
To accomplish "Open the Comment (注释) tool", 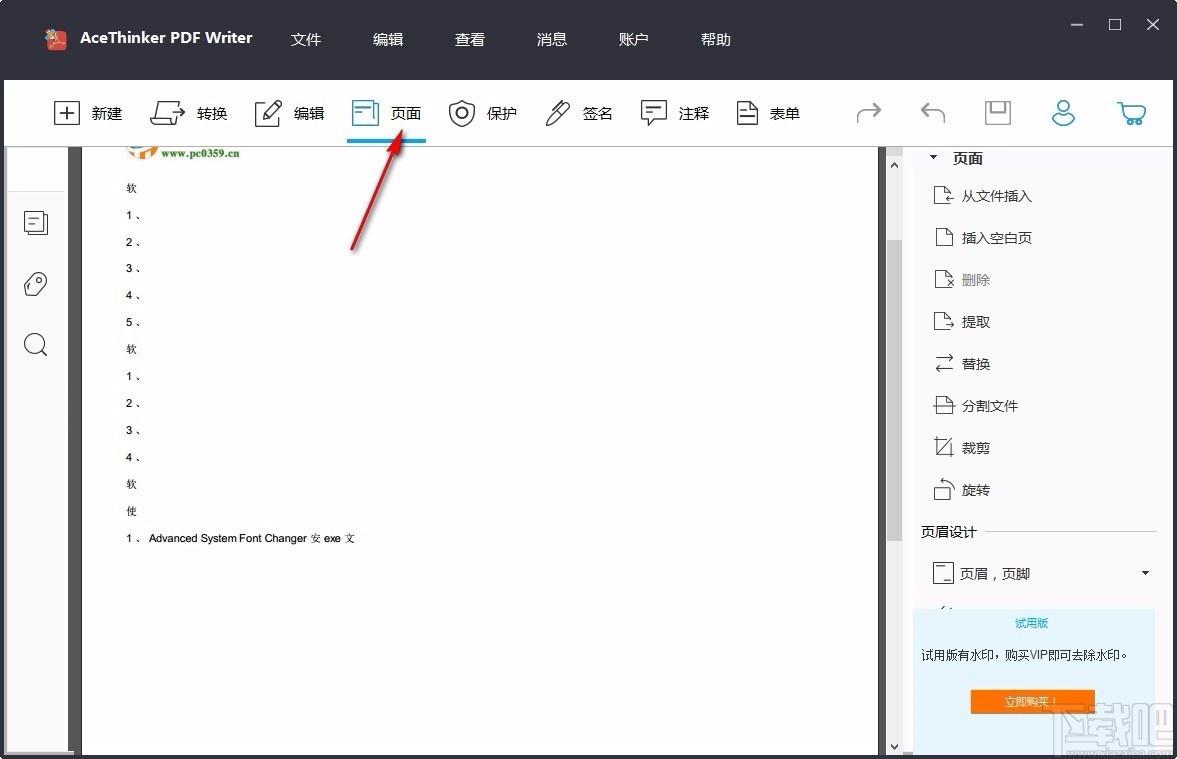I will click(674, 113).
